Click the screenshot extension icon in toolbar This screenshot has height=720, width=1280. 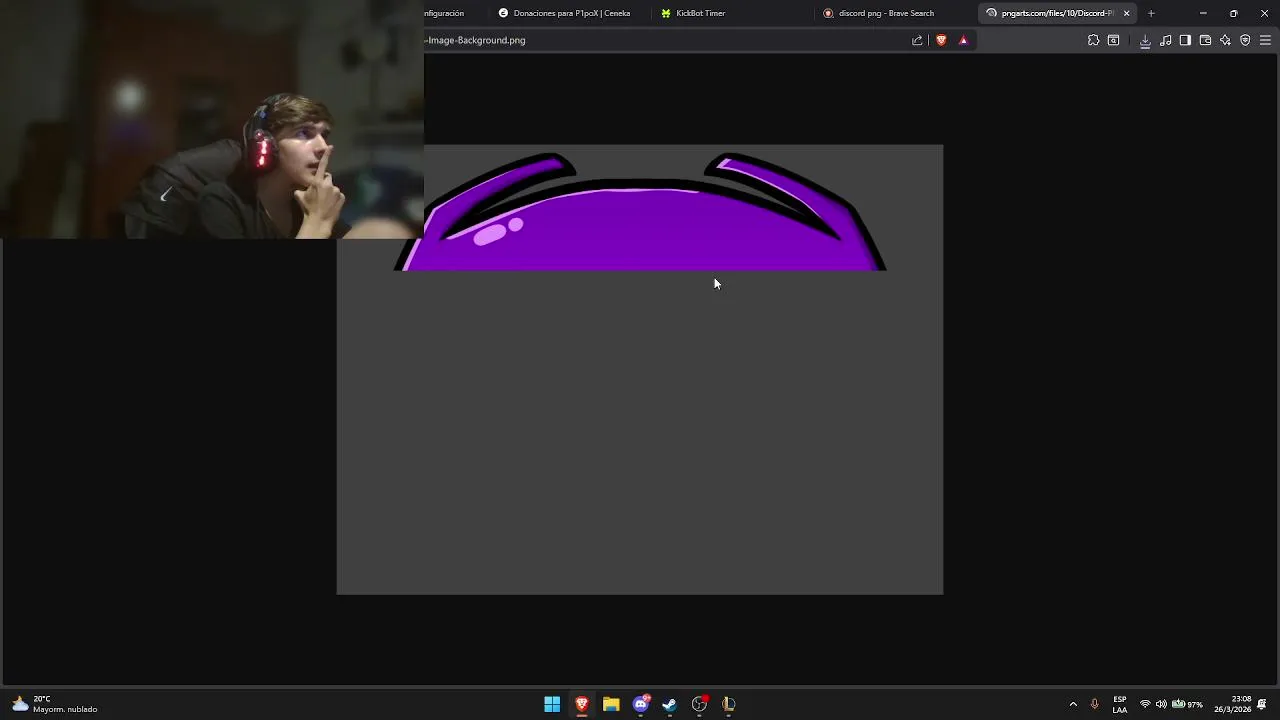[1113, 40]
